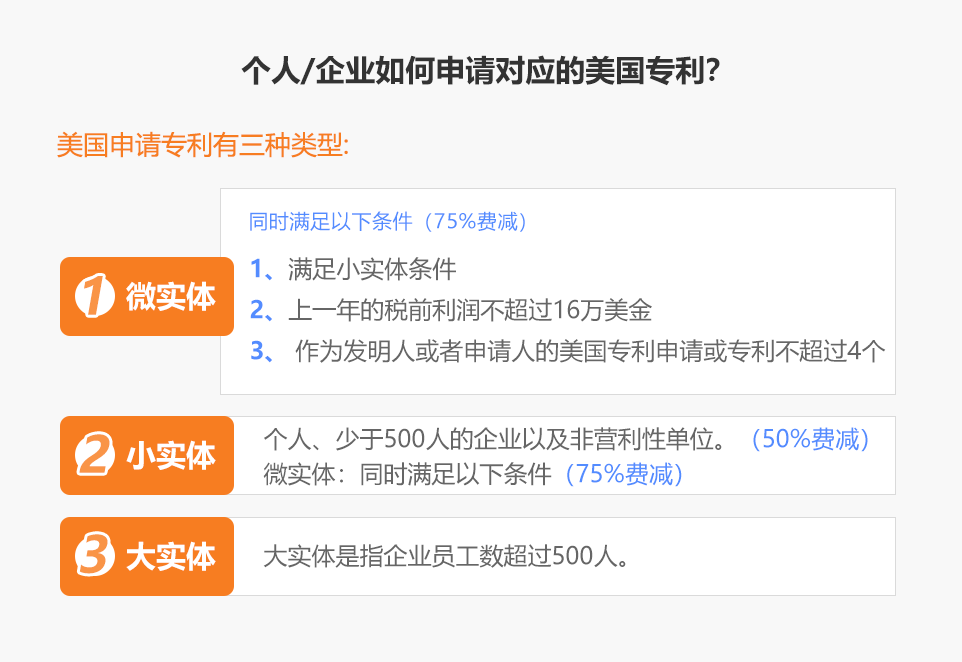
Task: Click the text 大实体是指企业员工数超过500人
Action: tap(447, 557)
